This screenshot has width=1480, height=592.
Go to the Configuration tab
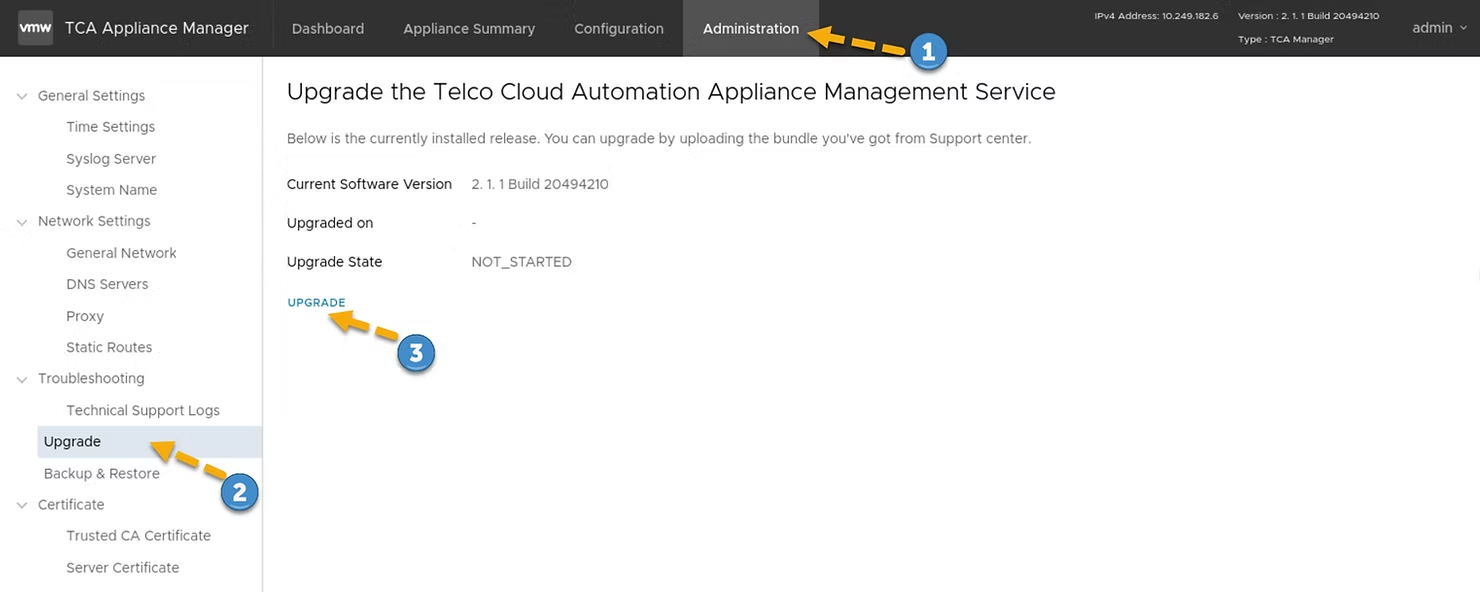coord(618,28)
